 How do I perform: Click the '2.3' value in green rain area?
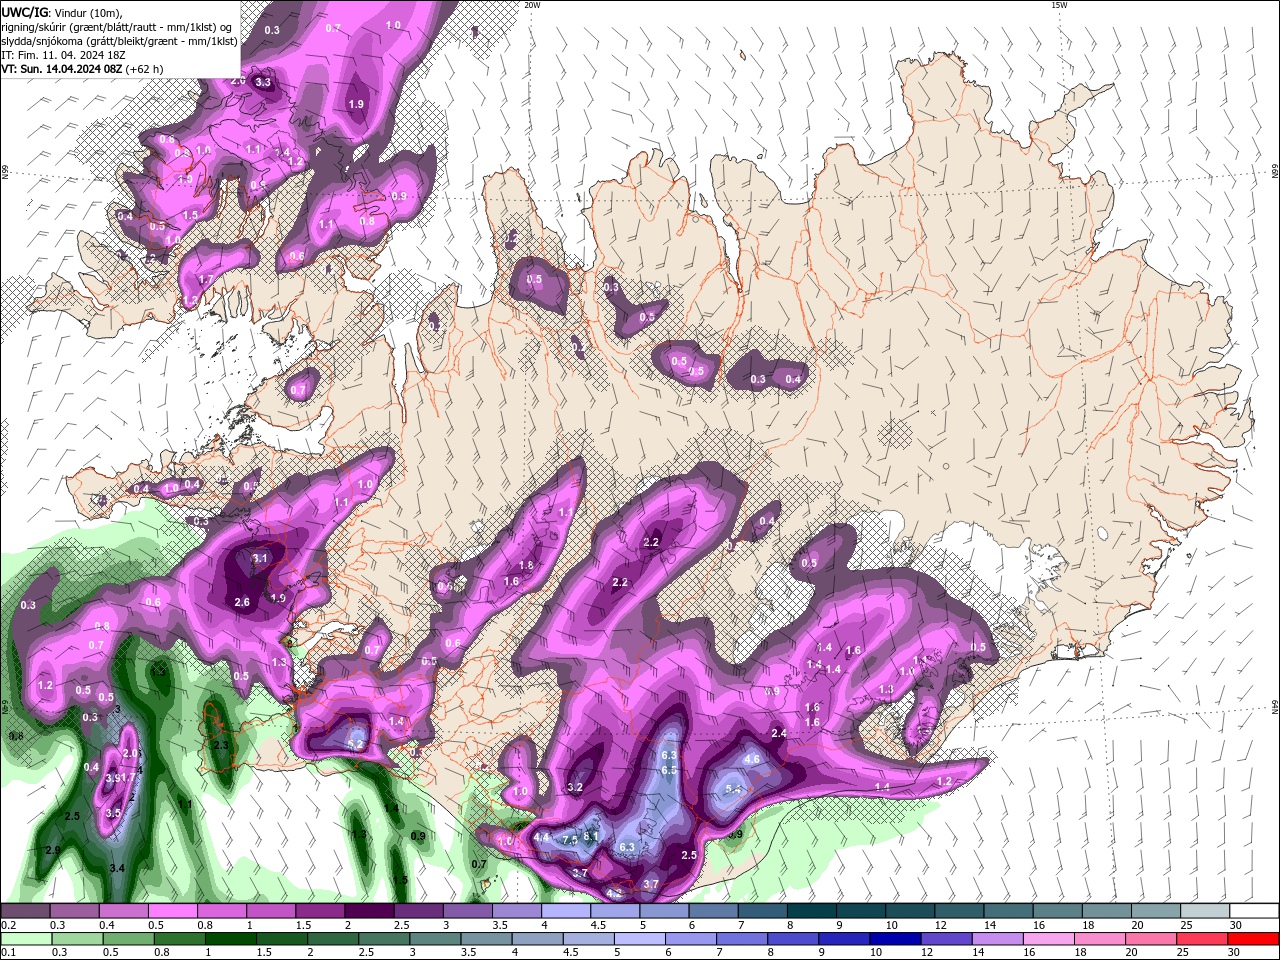coord(222,745)
